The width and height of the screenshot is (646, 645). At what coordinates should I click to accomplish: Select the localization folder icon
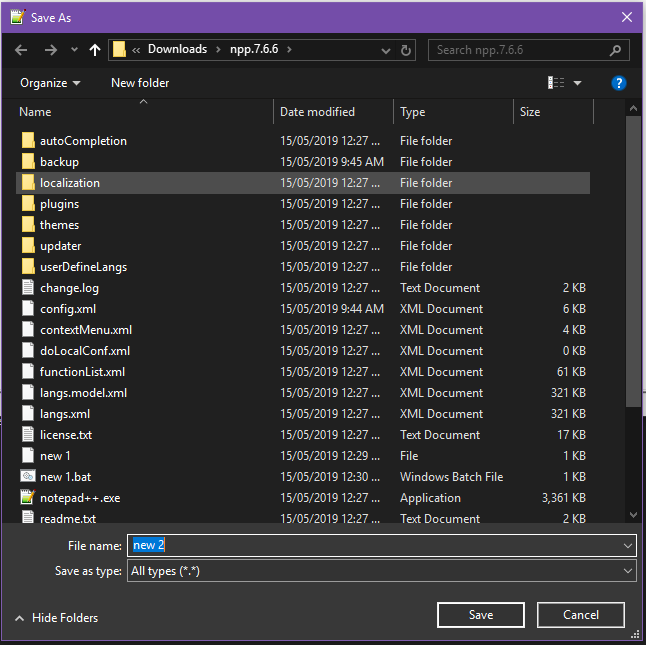[28, 182]
